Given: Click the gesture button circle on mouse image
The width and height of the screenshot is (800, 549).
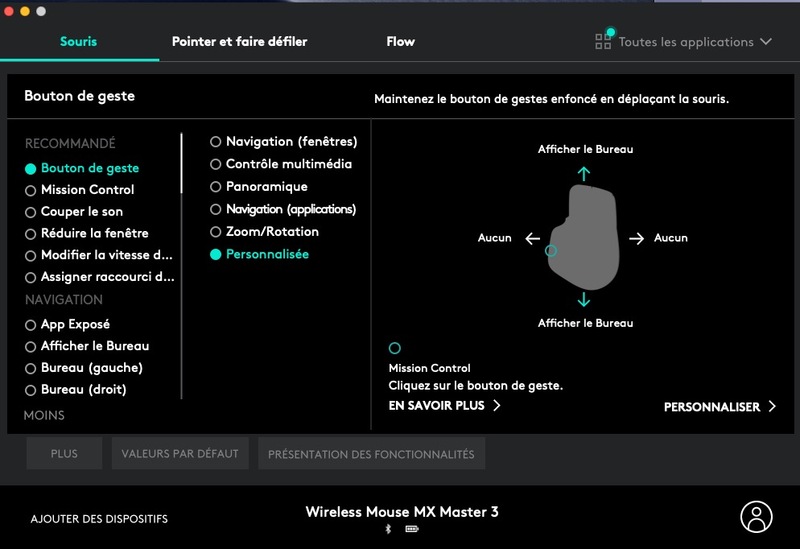Looking at the screenshot, I should [x=551, y=251].
